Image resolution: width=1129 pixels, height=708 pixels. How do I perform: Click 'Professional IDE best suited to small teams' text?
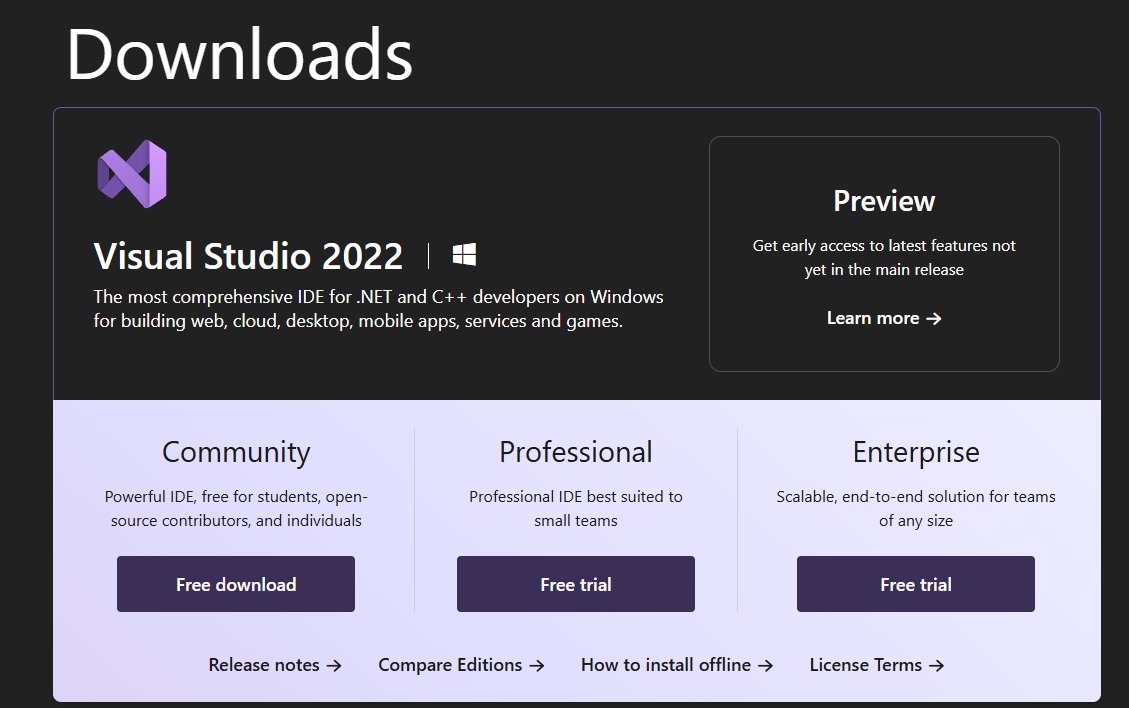(x=575, y=508)
